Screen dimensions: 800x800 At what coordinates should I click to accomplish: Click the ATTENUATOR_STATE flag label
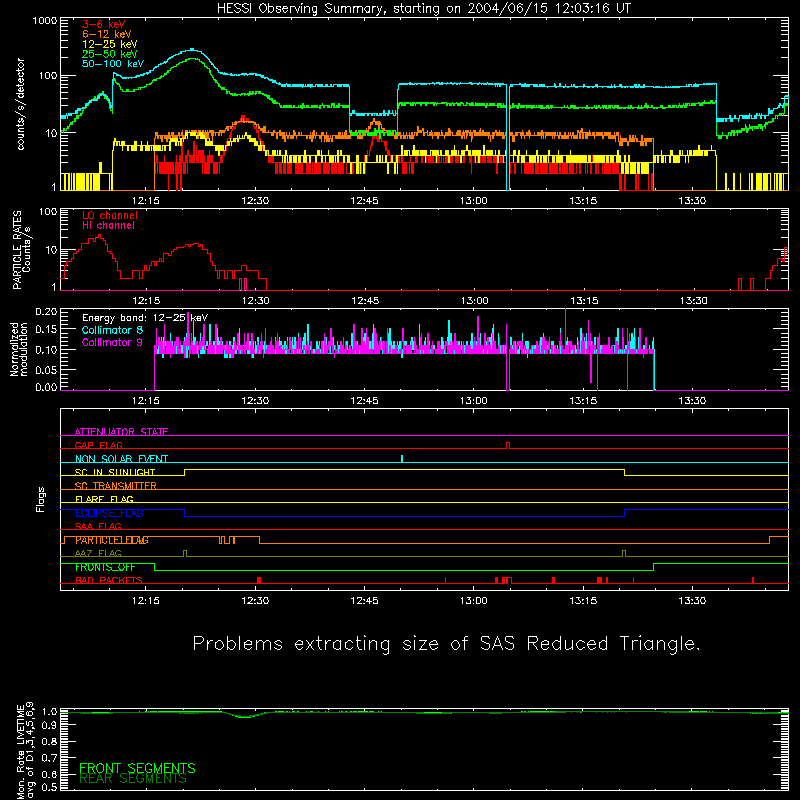121,432
